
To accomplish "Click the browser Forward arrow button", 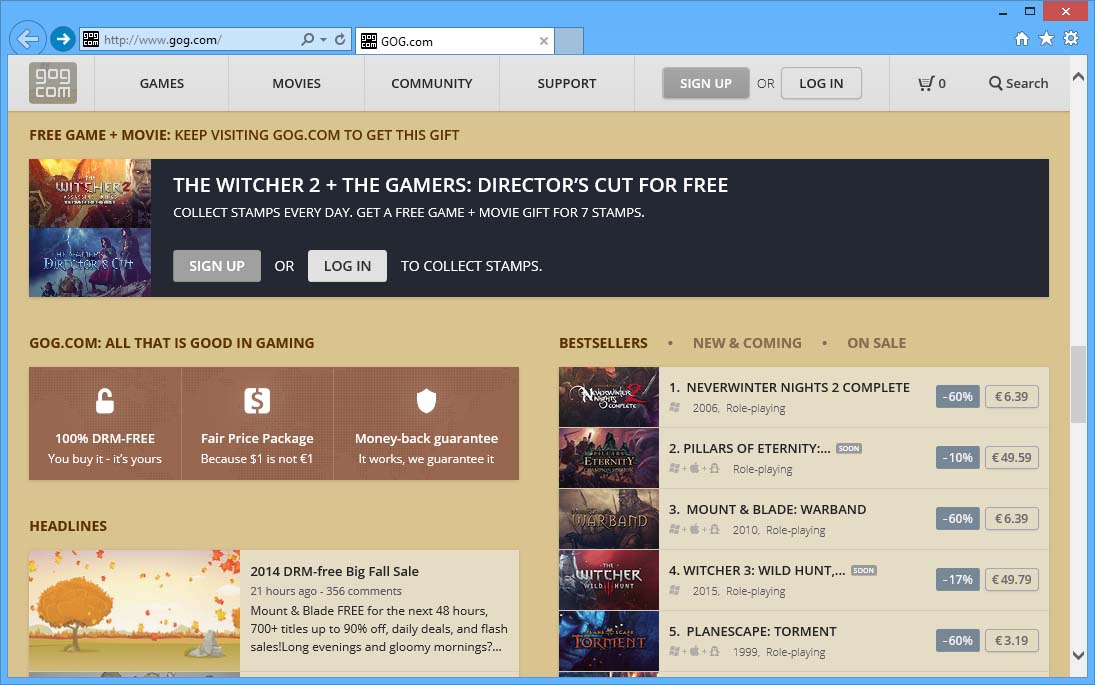I will (62, 39).
